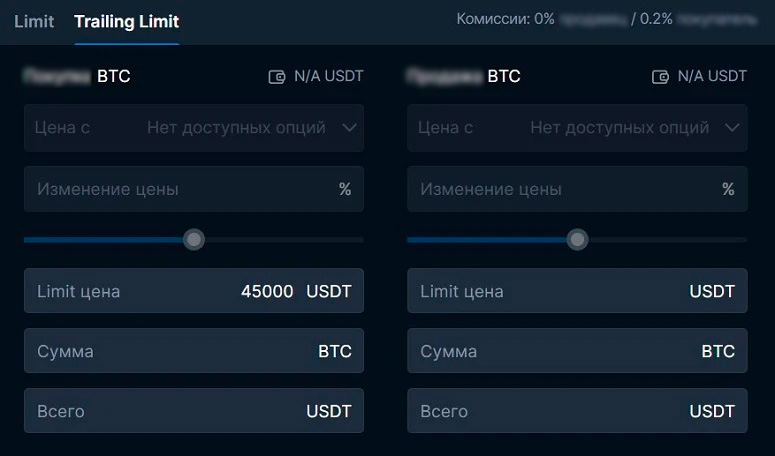Click the sell-side 'Сумма' BTC field
This screenshot has width=775, height=456.
click(x=576, y=351)
